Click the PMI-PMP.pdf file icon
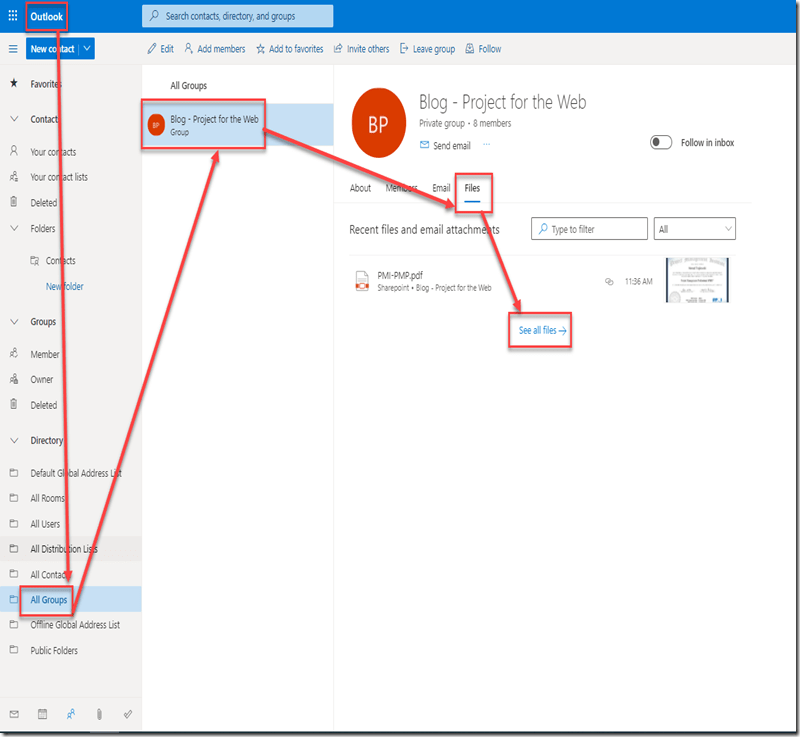This screenshot has height=737, width=800. click(362, 282)
